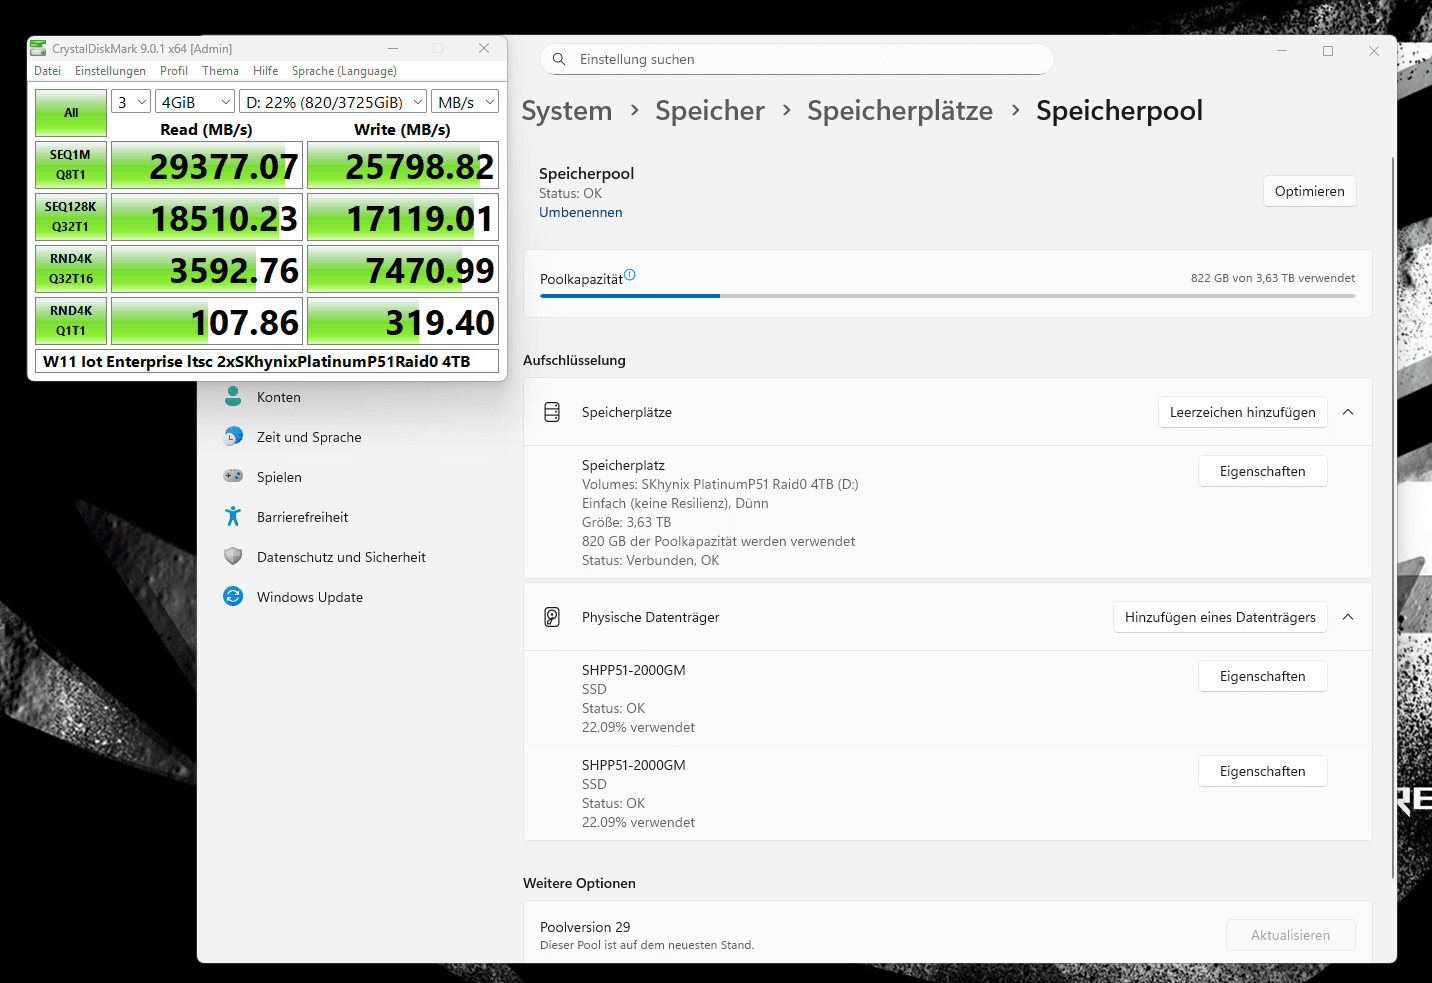Click the RND4K Q32T16 write value 7470.99

point(403,269)
